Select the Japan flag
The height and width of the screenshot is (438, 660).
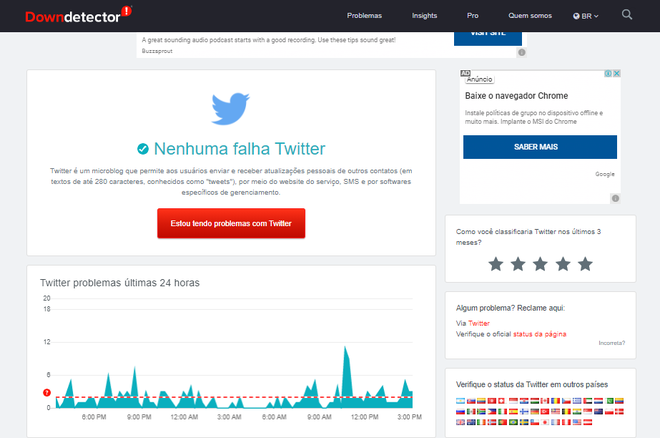tap(545, 422)
